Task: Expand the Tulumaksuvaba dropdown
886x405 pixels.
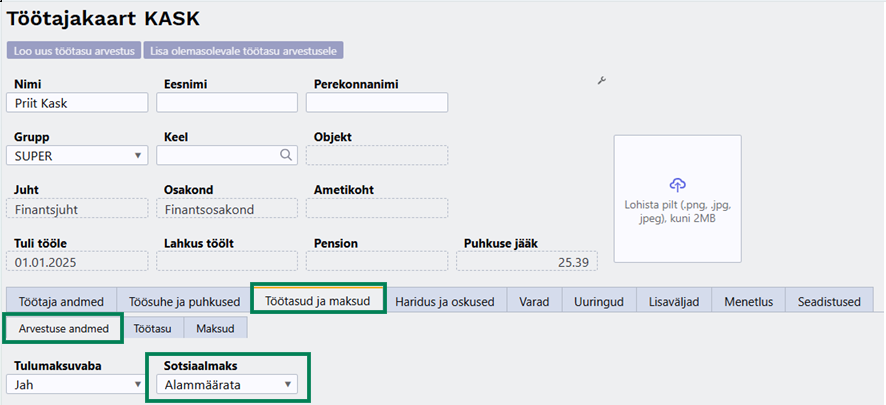Action: pyautogui.click(x=77, y=384)
